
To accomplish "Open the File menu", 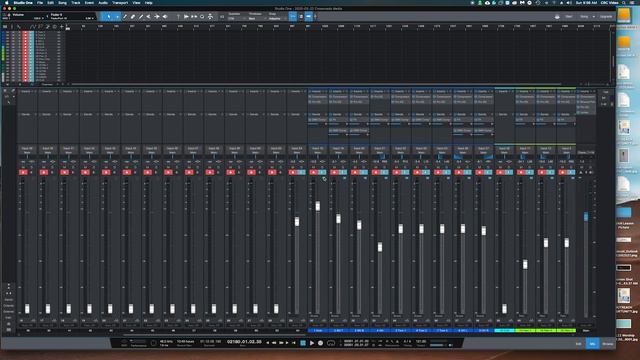I will click(x=40, y=3).
